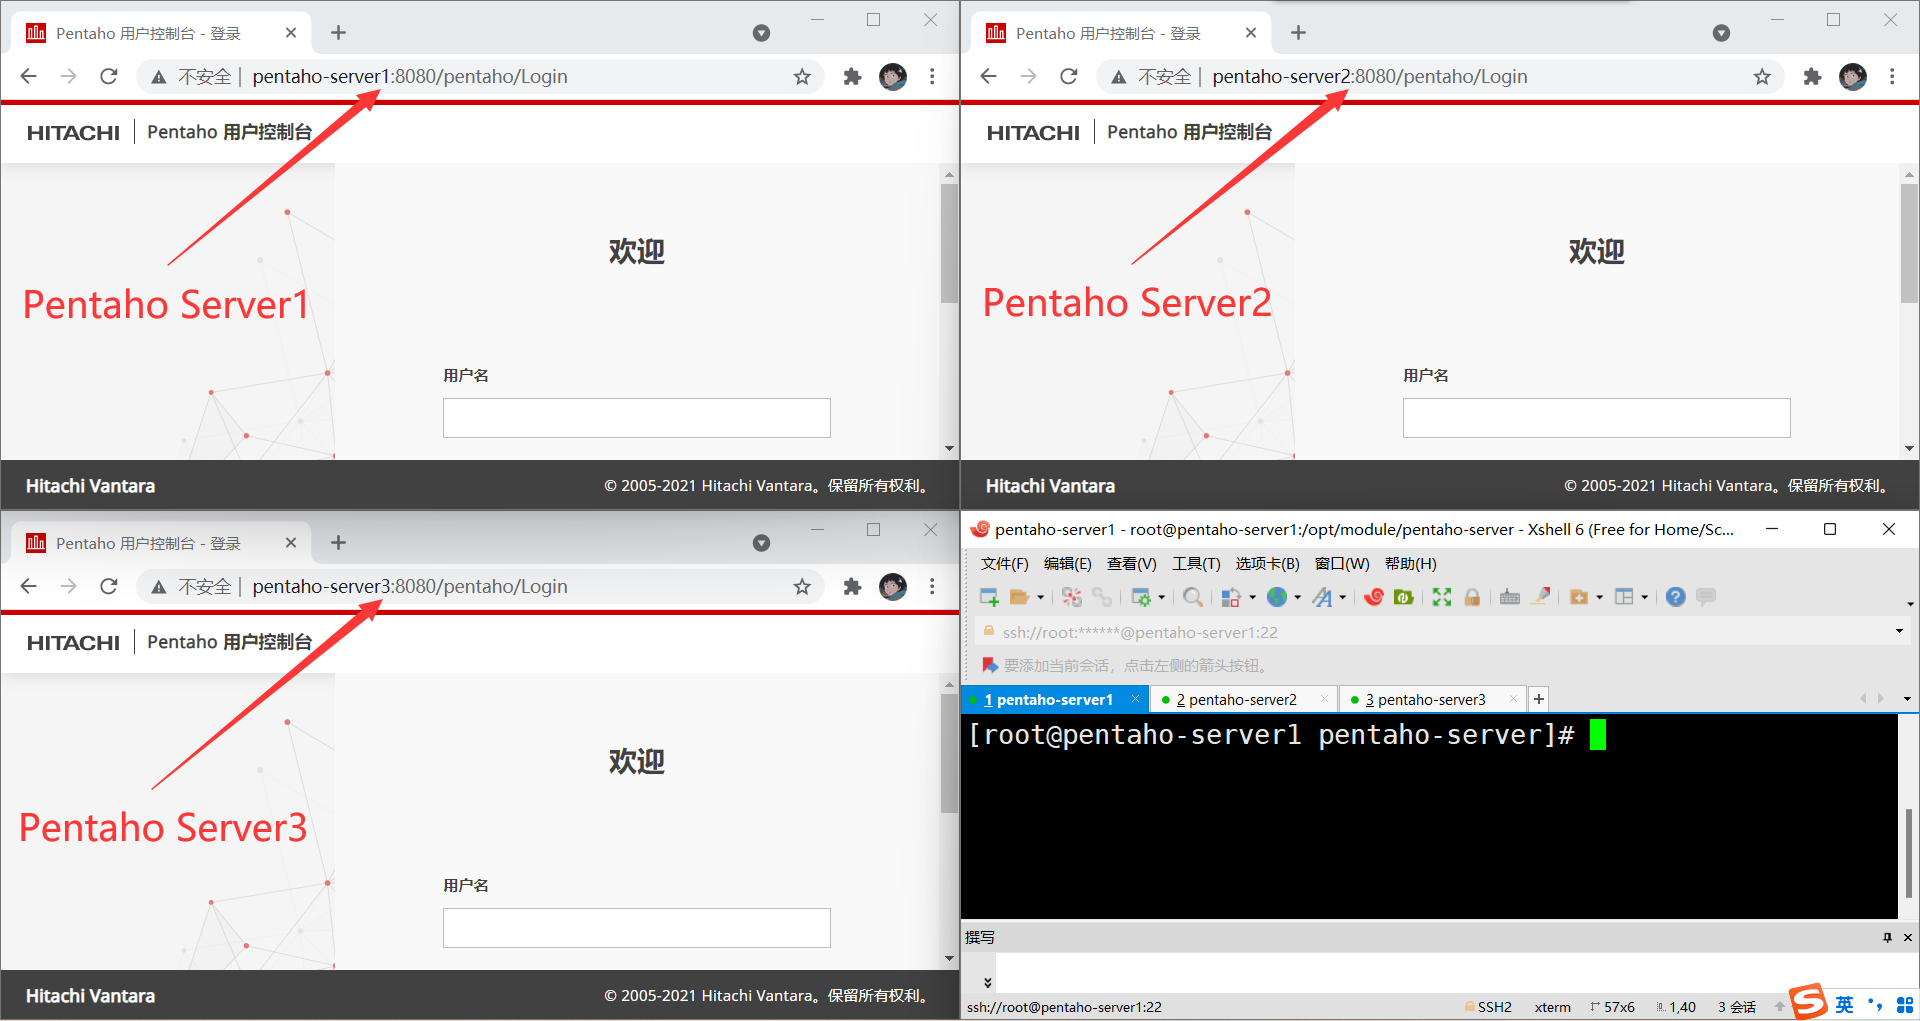The height and width of the screenshot is (1021, 1920).
Task: Click the chat bubble icon in Xshell toolbar
Action: 1706,597
